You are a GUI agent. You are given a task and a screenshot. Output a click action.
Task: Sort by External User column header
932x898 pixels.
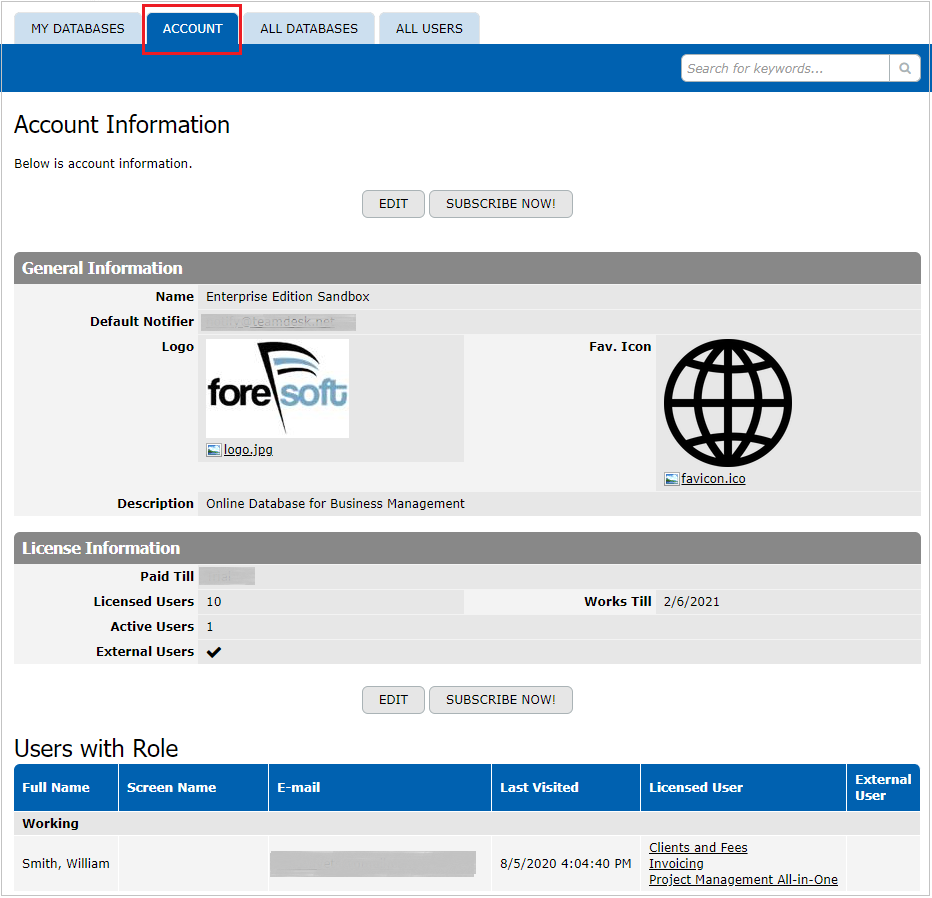[883, 787]
